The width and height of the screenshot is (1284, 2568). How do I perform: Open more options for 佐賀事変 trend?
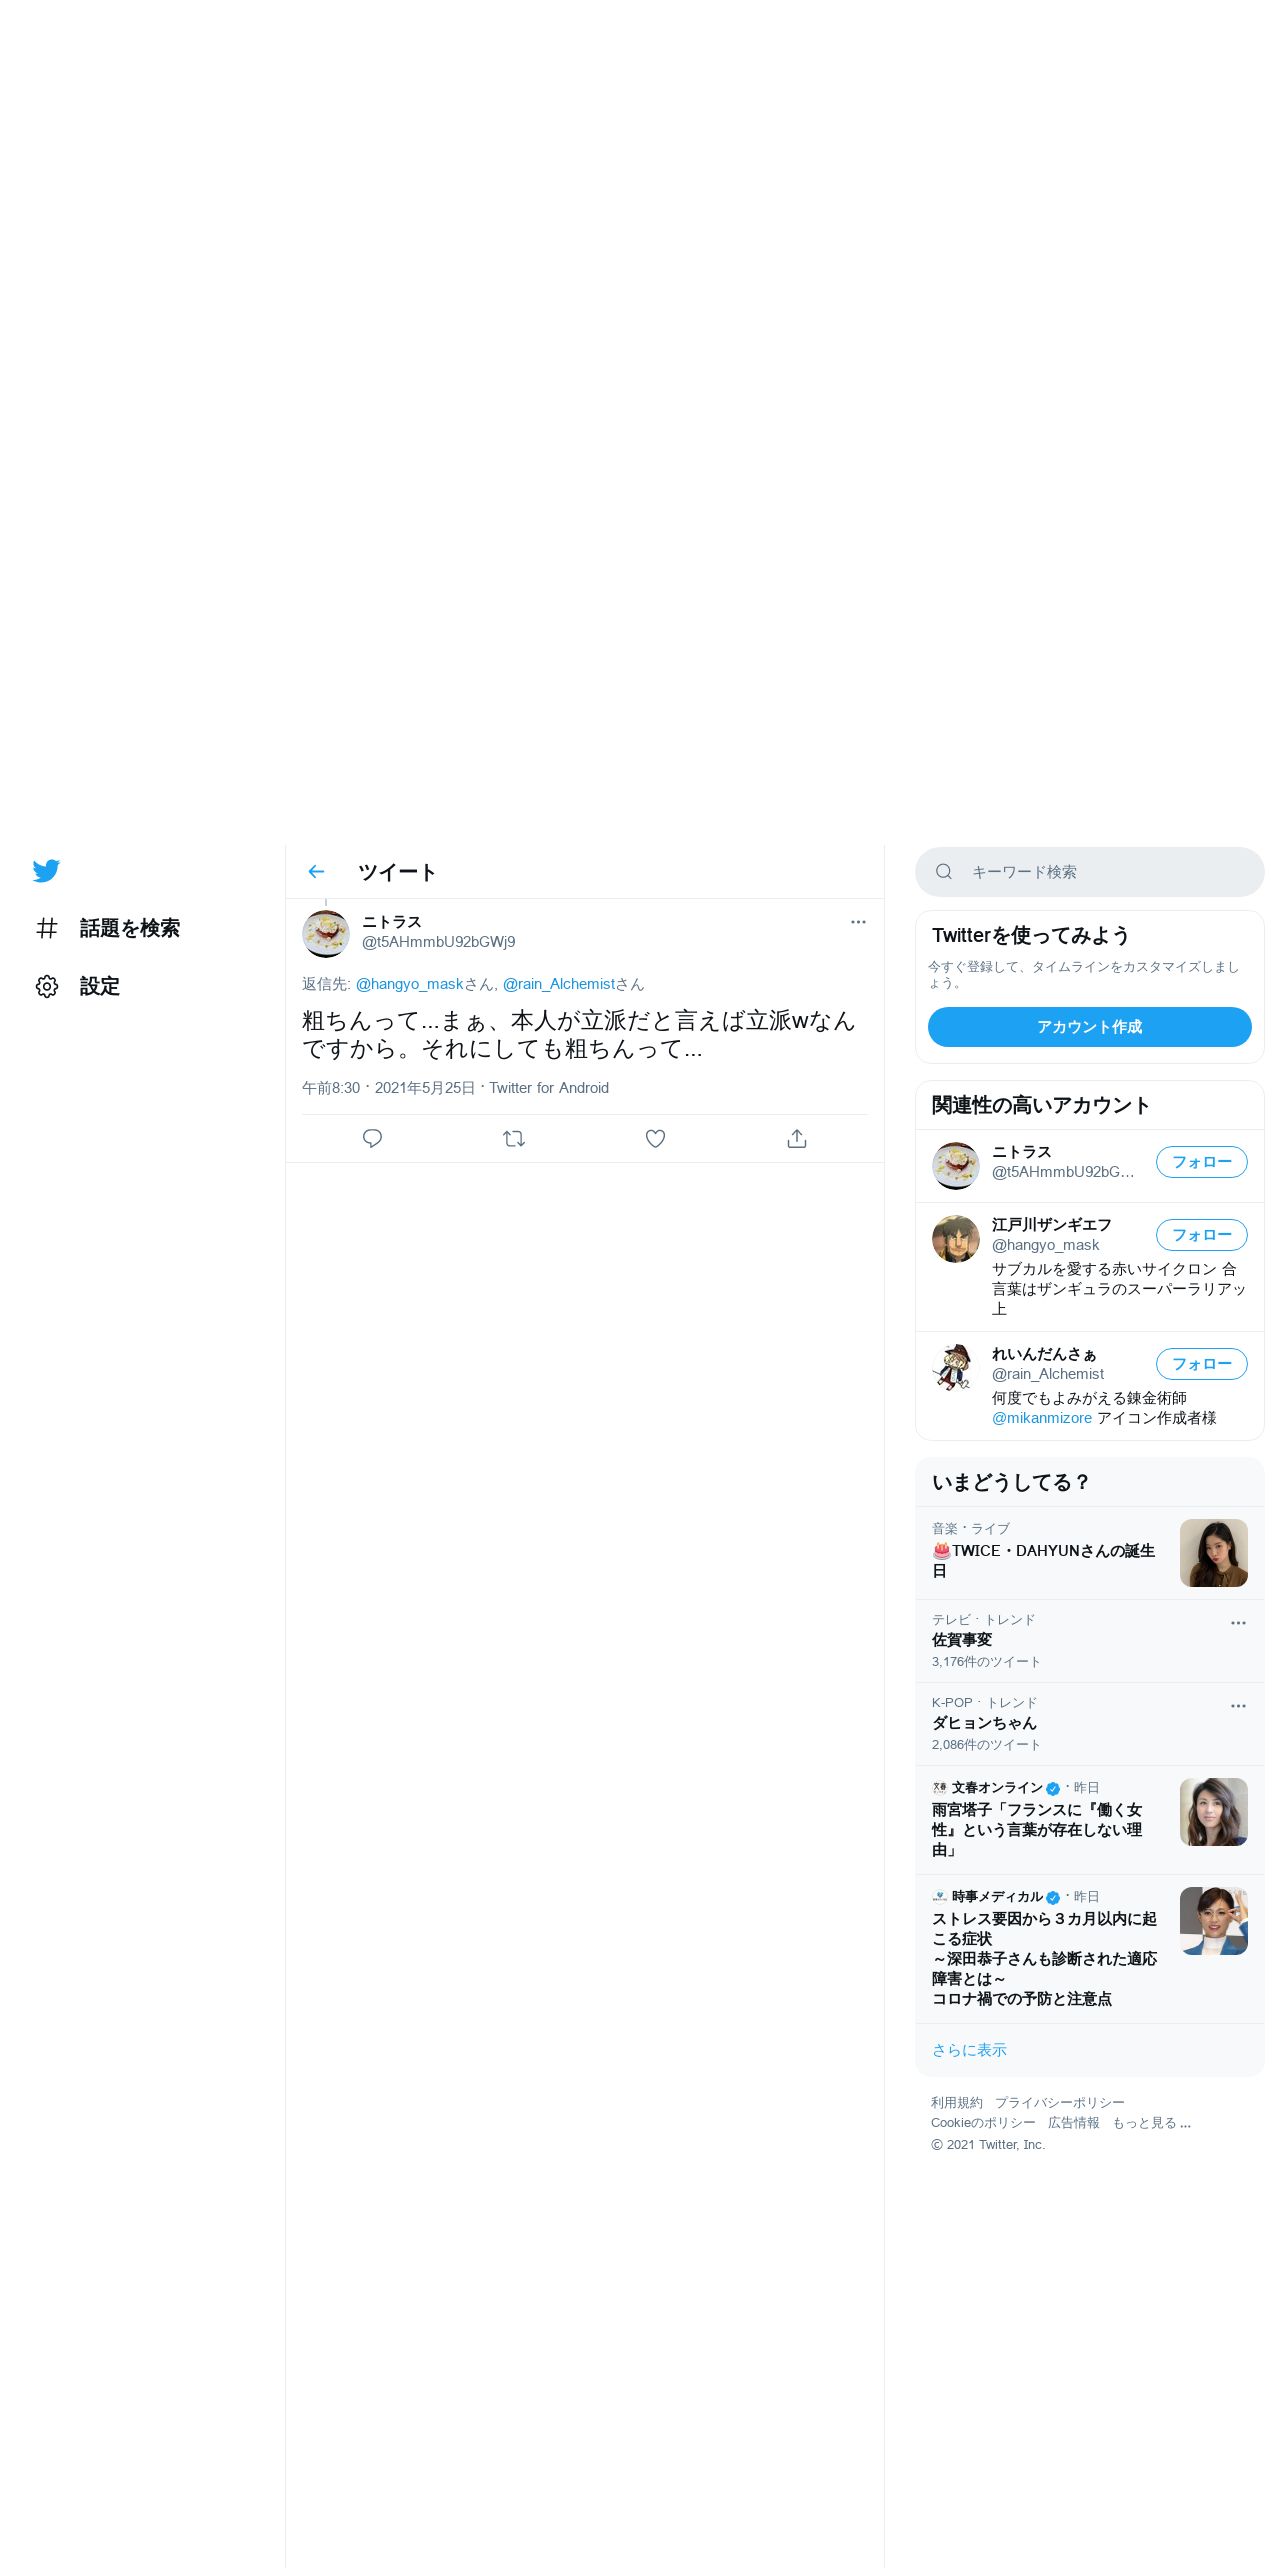(x=1238, y=1623)
